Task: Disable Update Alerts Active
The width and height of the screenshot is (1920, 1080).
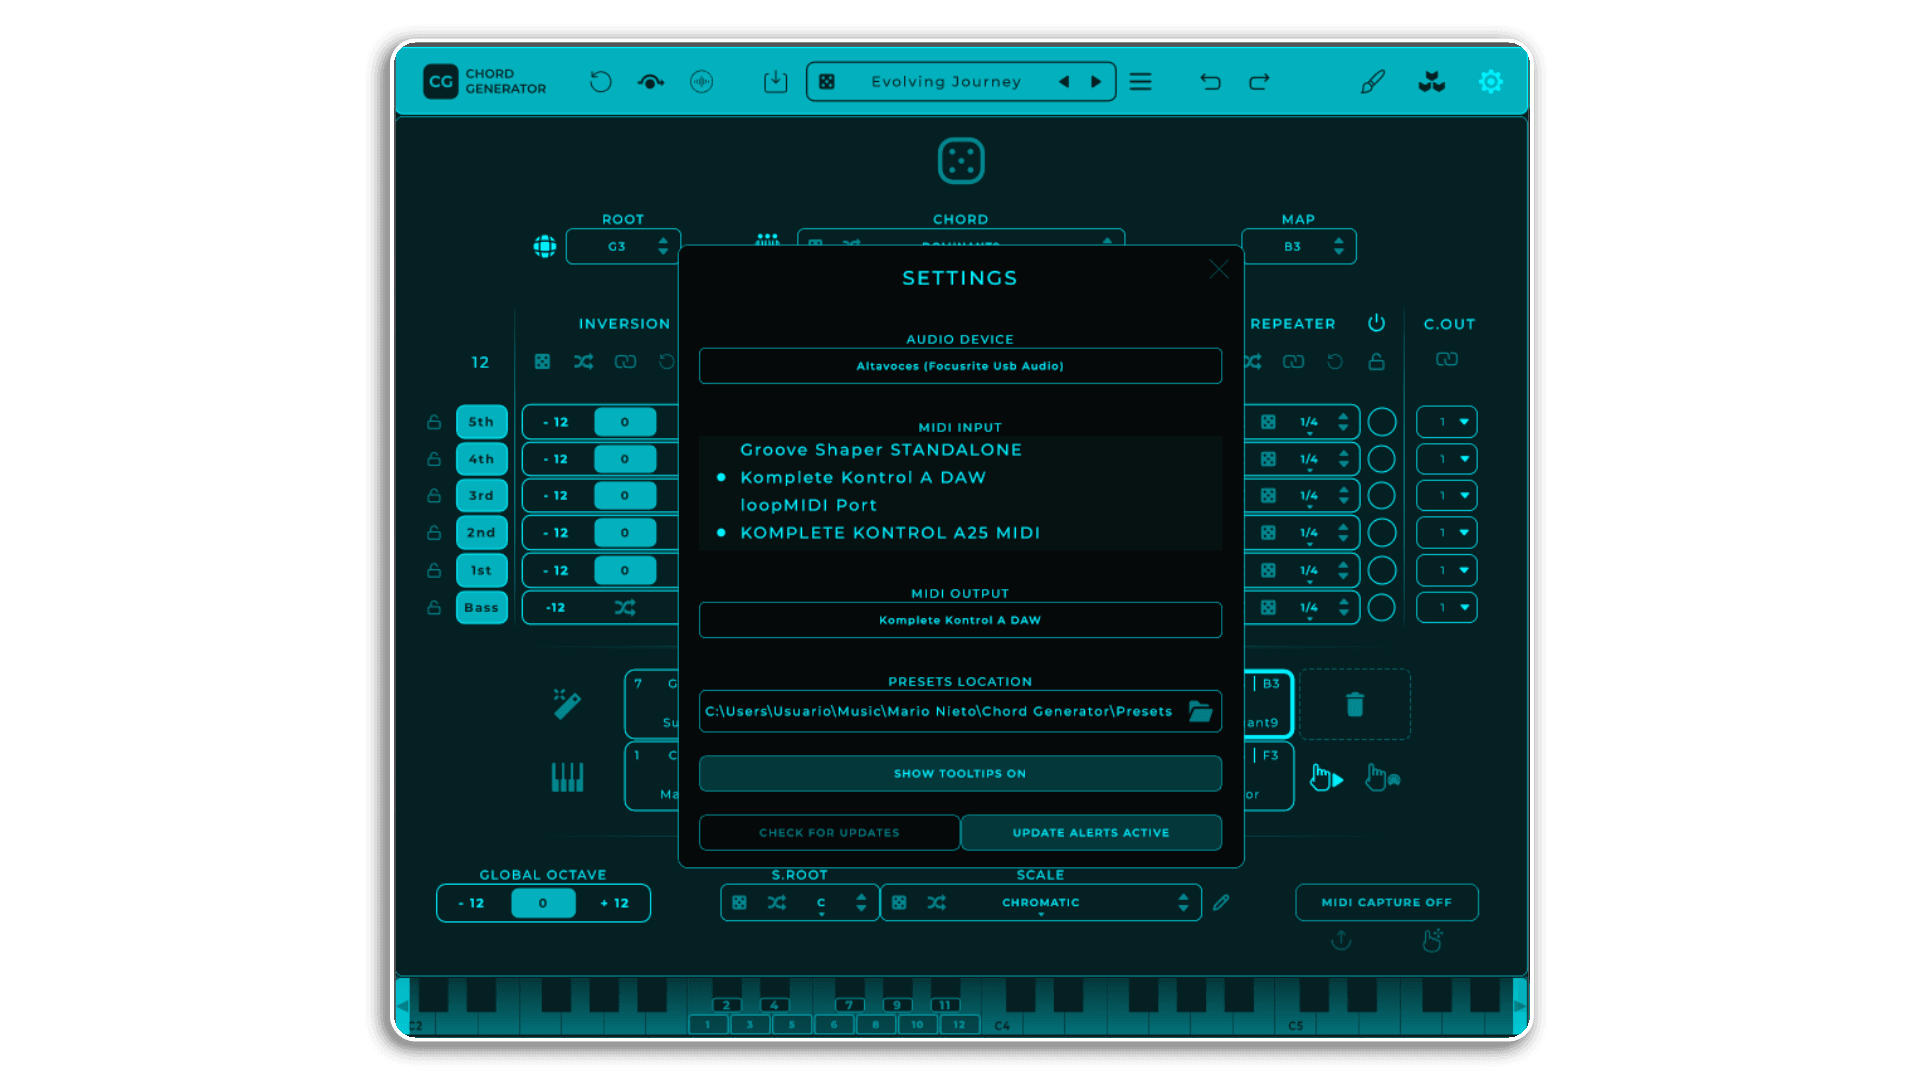Action: [x=1090, y=832]
